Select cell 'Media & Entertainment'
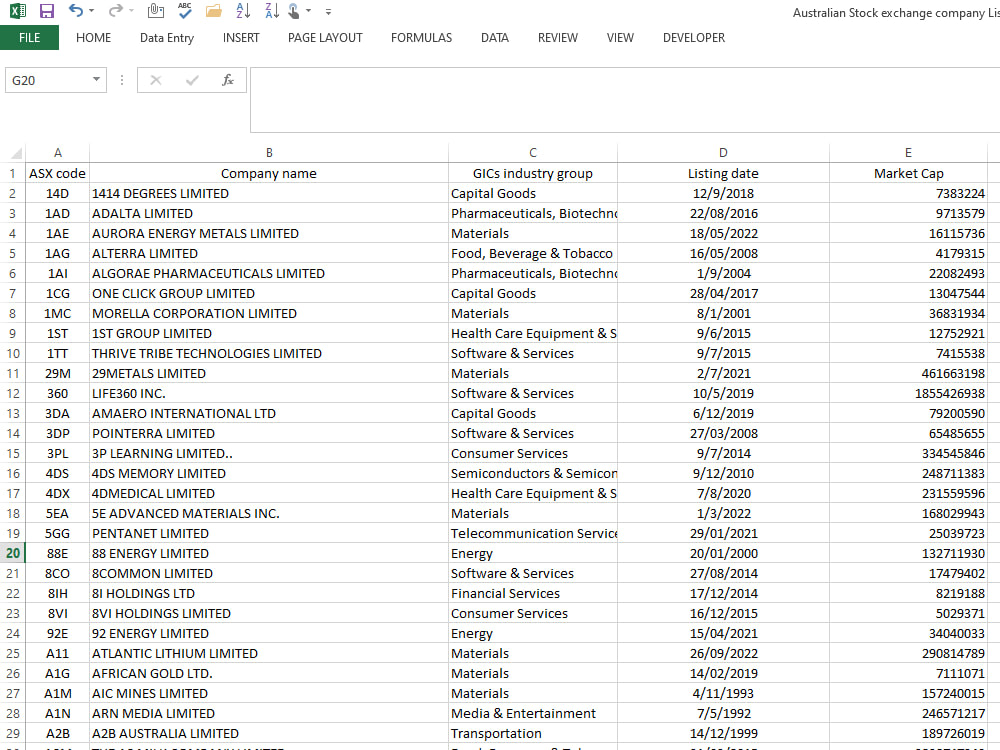 click(533, 713)
